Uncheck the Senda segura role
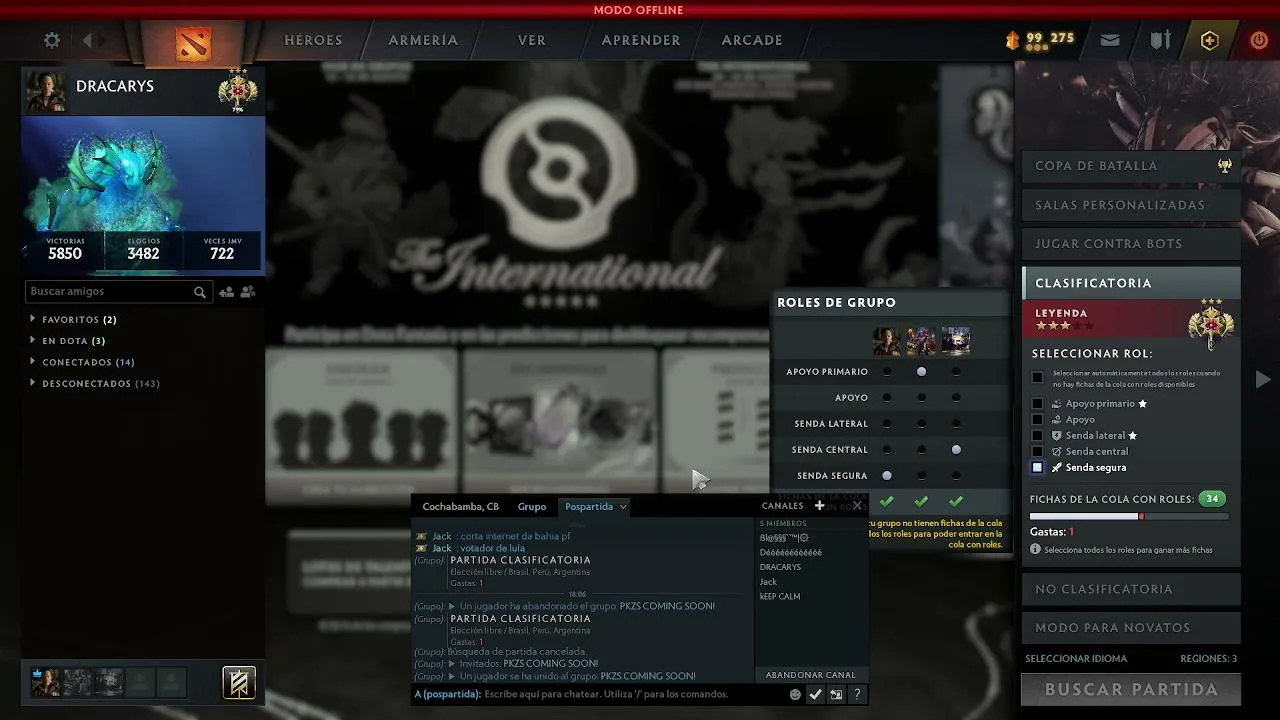 click(1037, 468)
